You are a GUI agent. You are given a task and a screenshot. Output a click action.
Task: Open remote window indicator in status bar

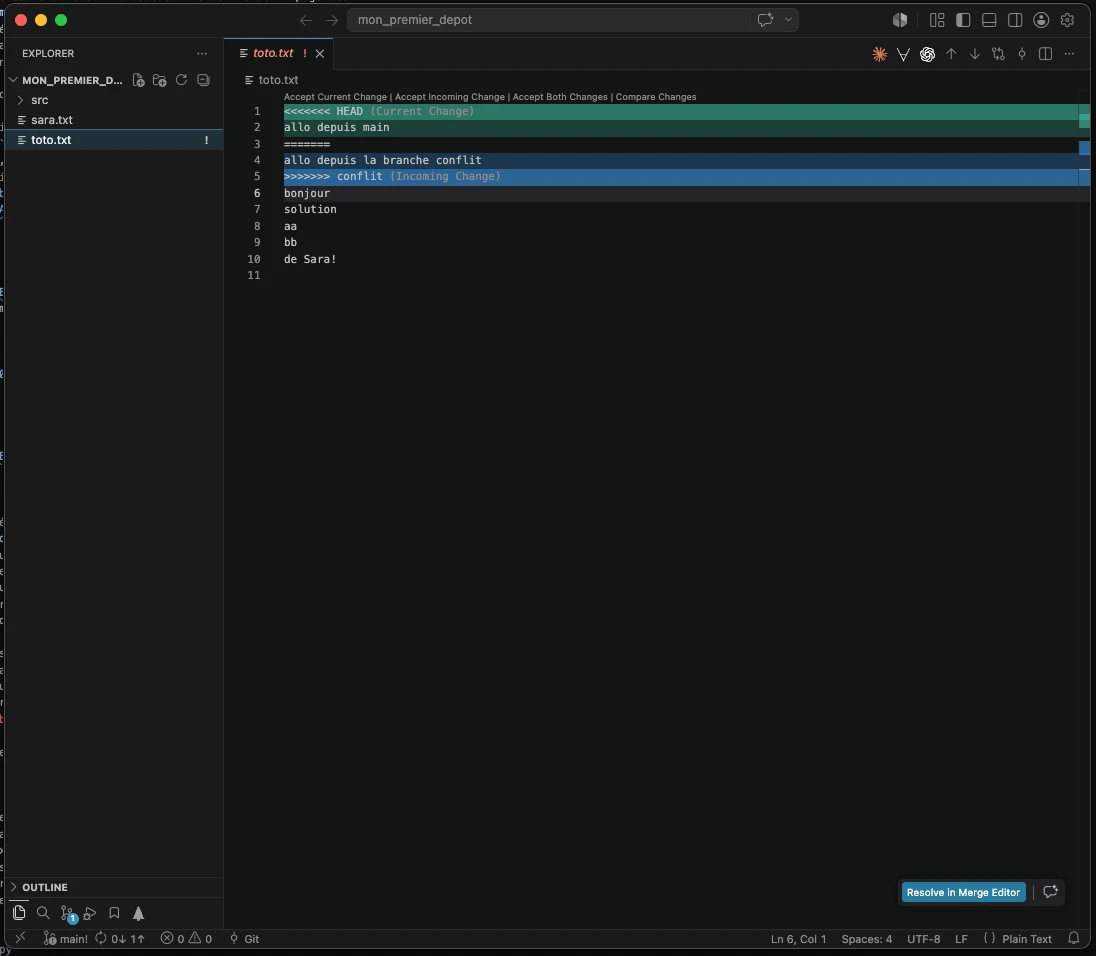pos(20,938)
